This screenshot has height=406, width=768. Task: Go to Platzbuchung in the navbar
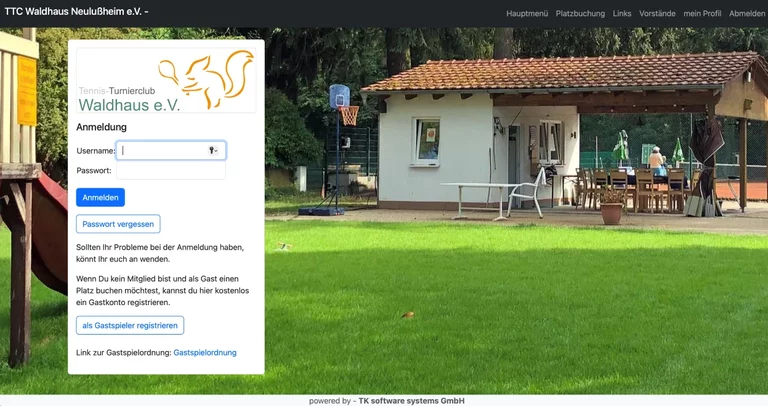pos(580,14)
